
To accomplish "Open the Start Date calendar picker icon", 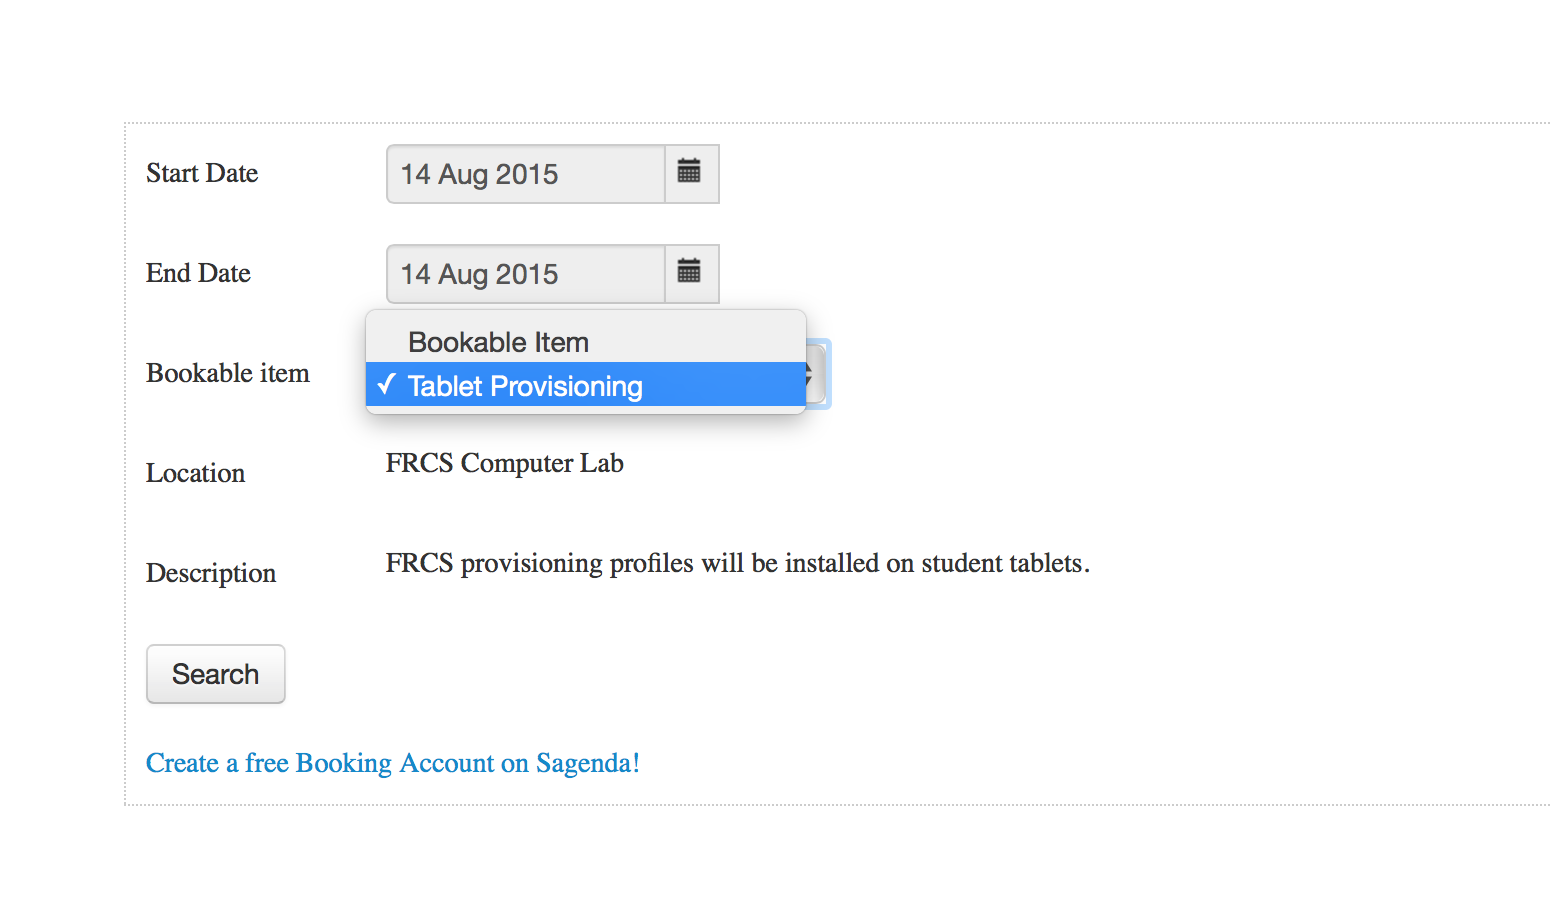I will pos(690,173).
